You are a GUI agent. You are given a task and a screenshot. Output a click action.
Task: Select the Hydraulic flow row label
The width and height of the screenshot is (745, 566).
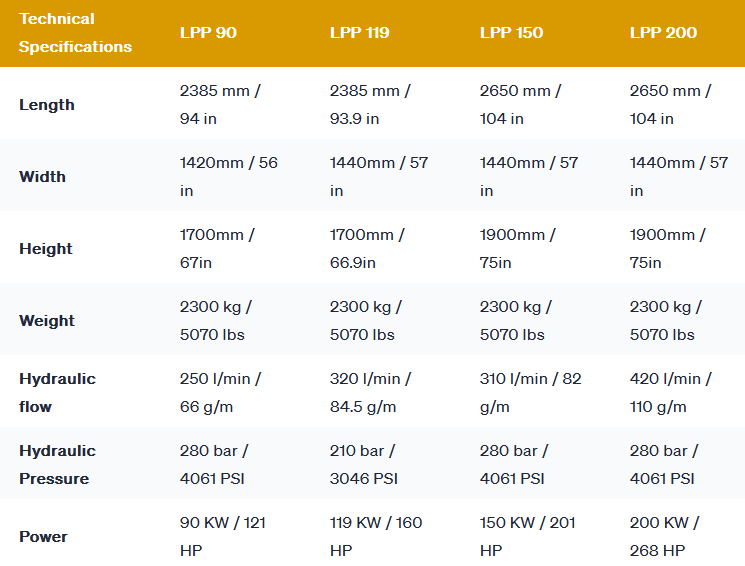tap(57, 393)
